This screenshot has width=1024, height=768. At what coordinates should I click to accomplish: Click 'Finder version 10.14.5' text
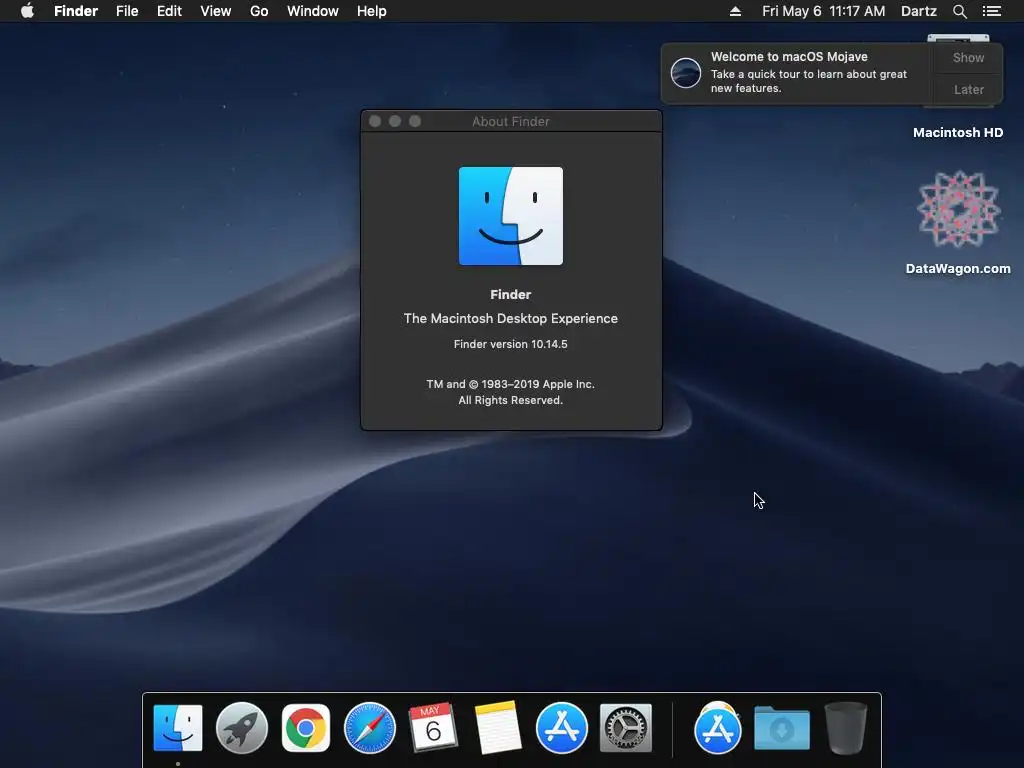click(511, 344)
